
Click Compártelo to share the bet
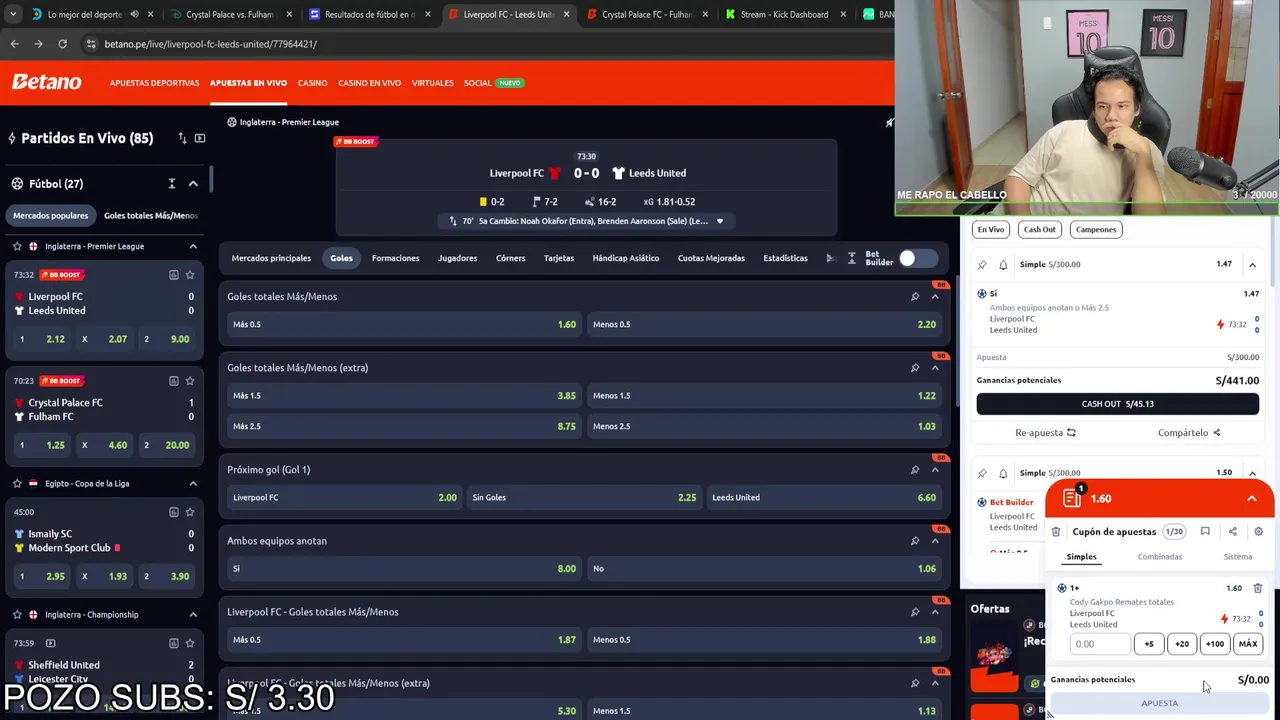(x=1189, y=433)
